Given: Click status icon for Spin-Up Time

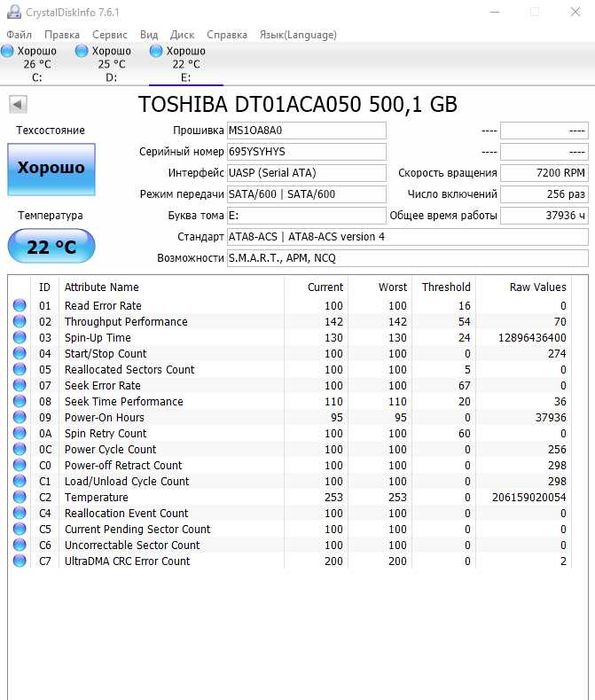Looking at the screenshot, I should 19,337.
